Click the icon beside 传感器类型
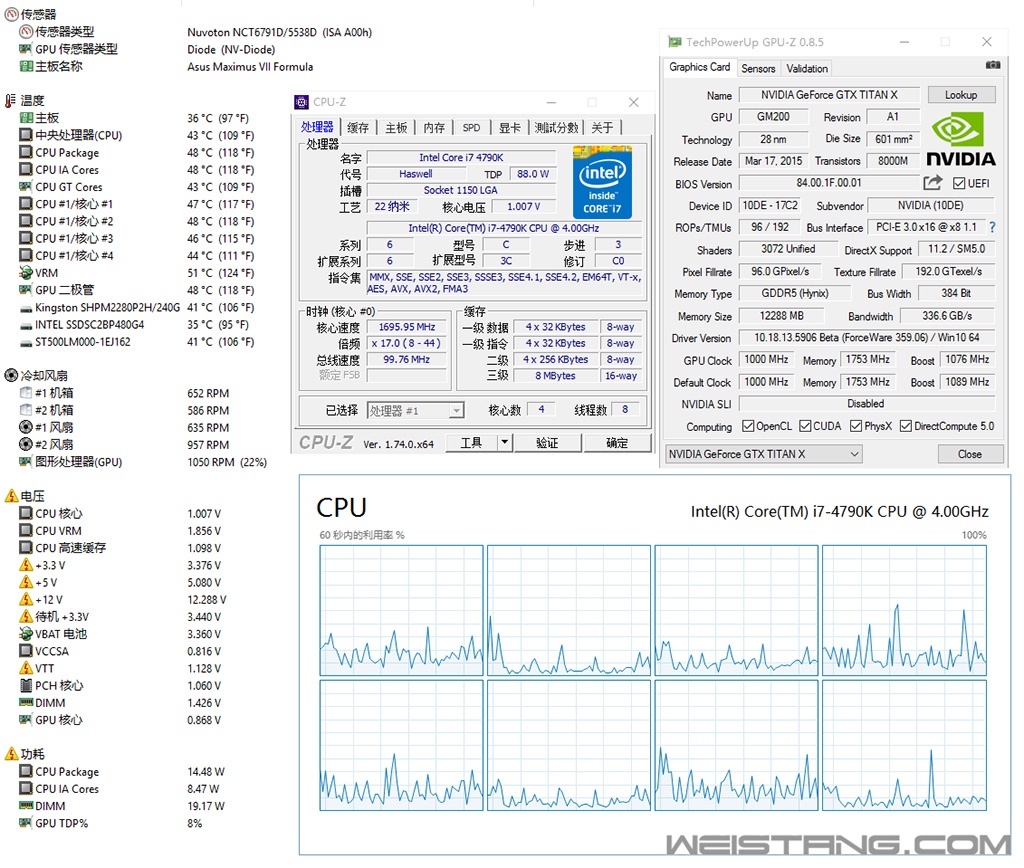The width and height of the screenshot is (1024, 868). pos(26,31)
